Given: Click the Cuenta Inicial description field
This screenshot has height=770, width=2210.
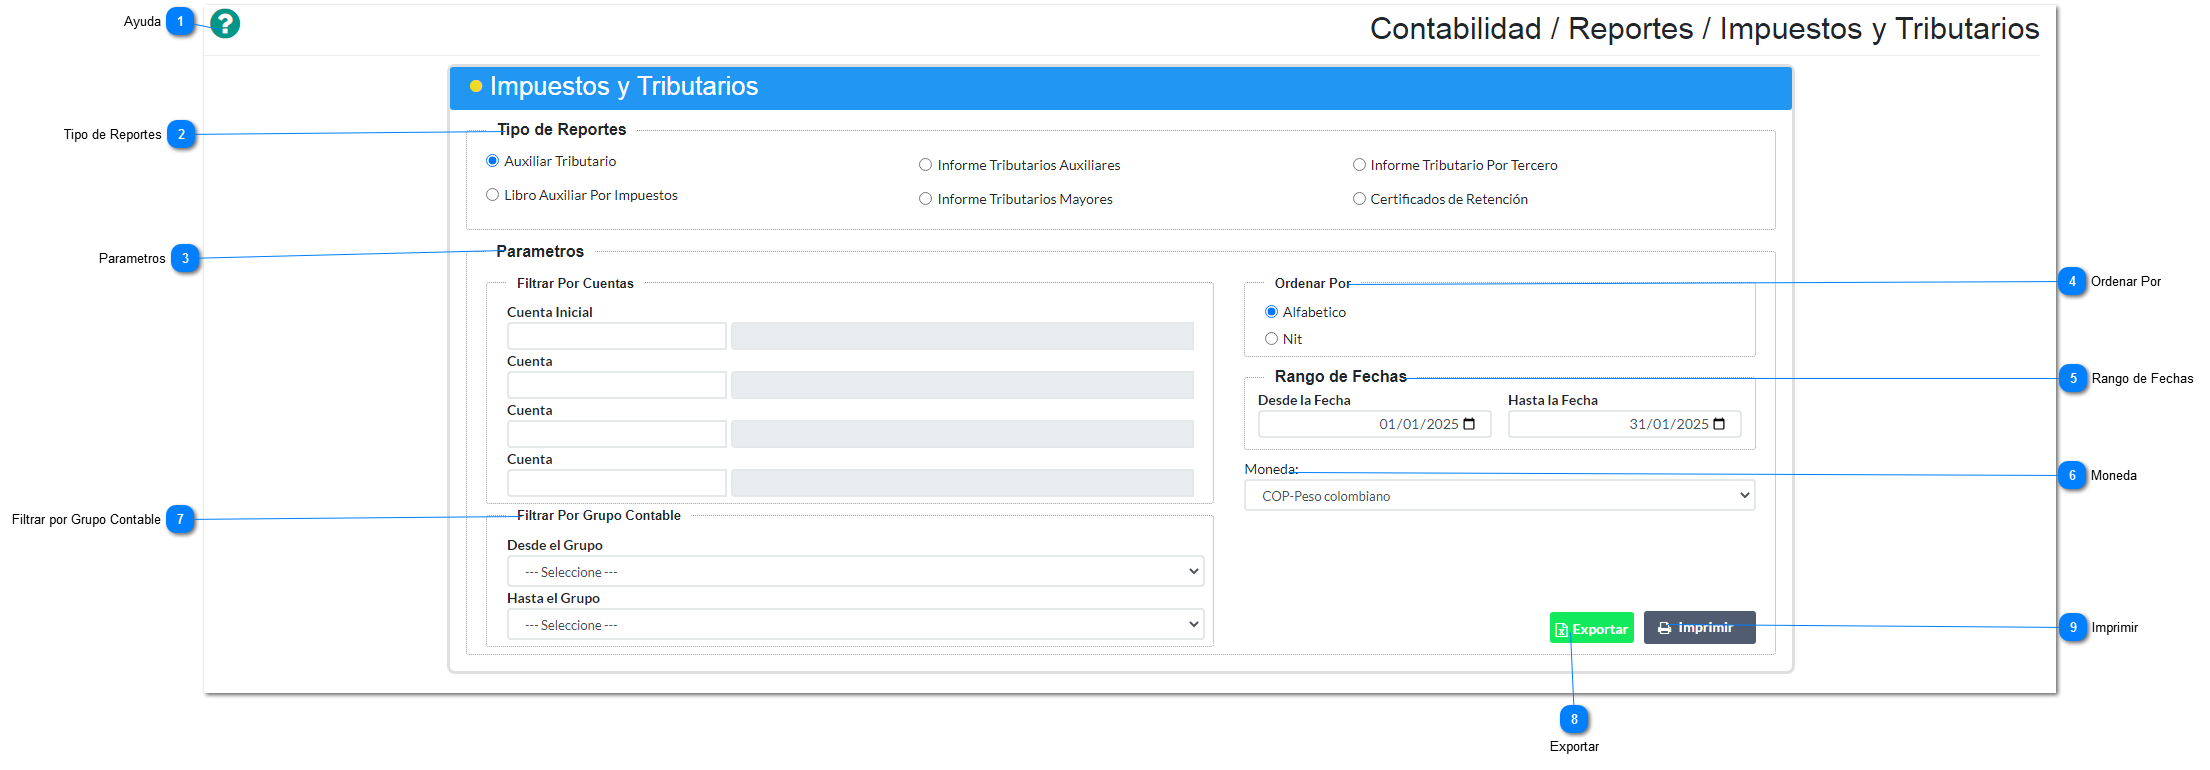Looking at the screenshot, I should pos(962,336).
